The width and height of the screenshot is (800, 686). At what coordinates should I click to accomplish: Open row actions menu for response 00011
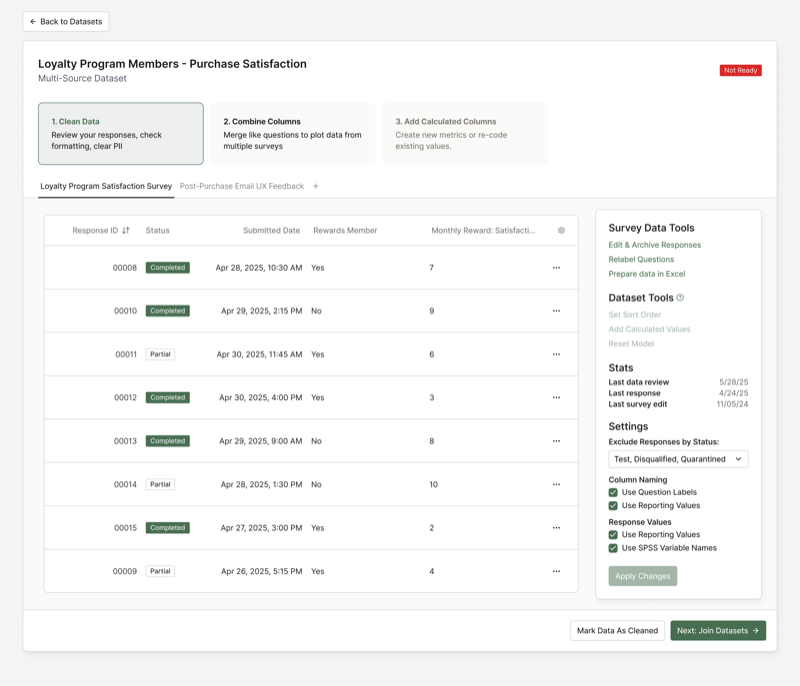[556, 354]
